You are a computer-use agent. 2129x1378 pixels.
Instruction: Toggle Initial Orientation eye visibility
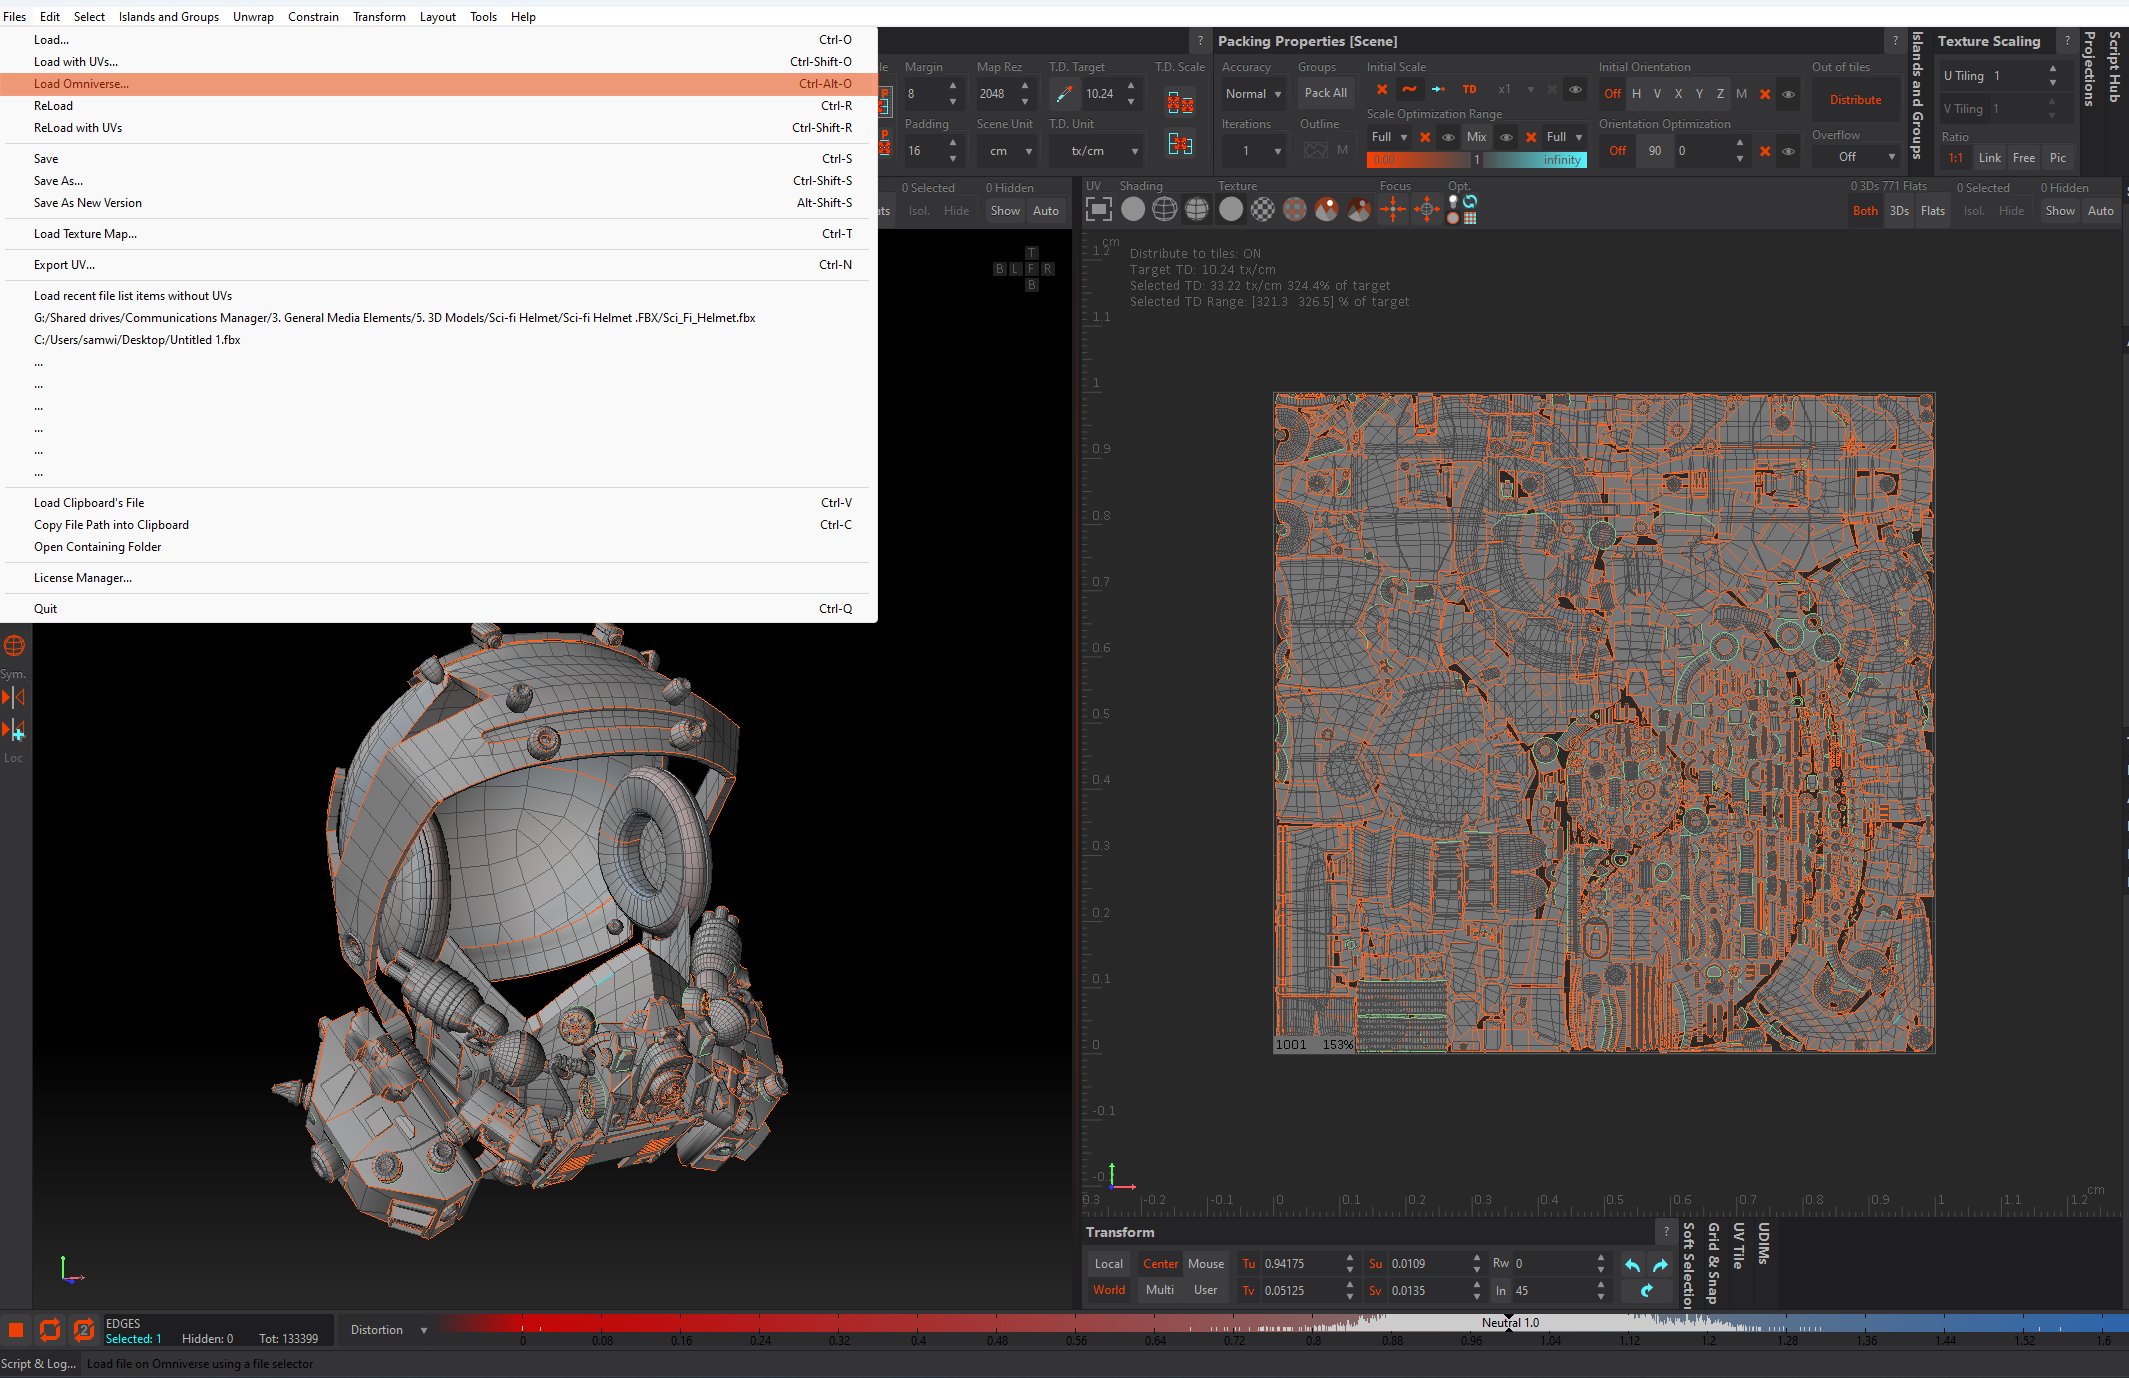[x=1788, y=94]
